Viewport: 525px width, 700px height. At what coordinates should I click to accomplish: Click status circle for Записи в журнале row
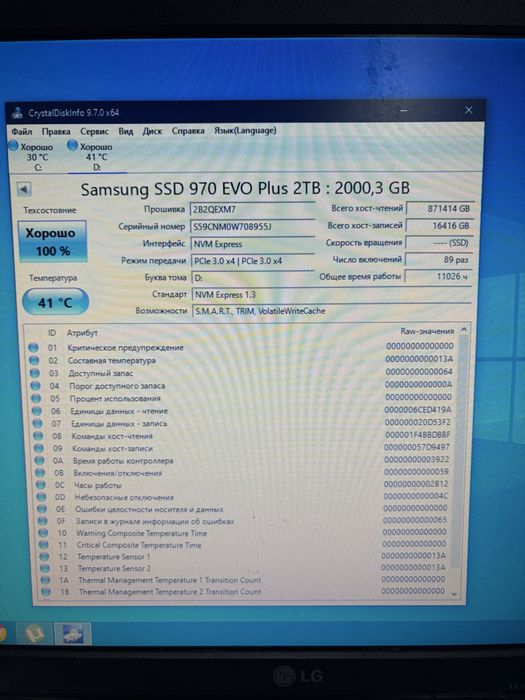(x=42, y=521)
